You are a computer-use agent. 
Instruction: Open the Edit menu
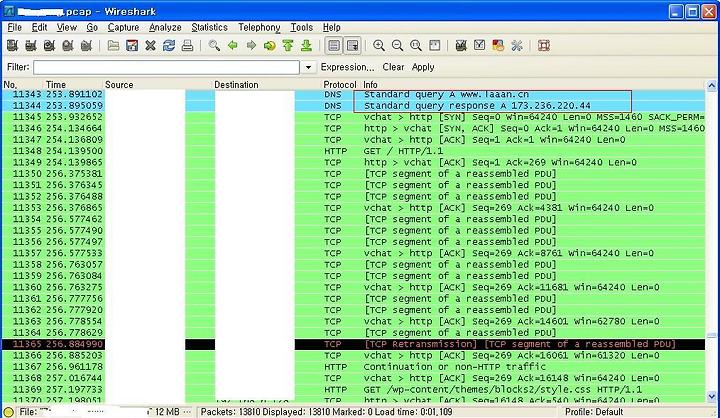[39, 28]
